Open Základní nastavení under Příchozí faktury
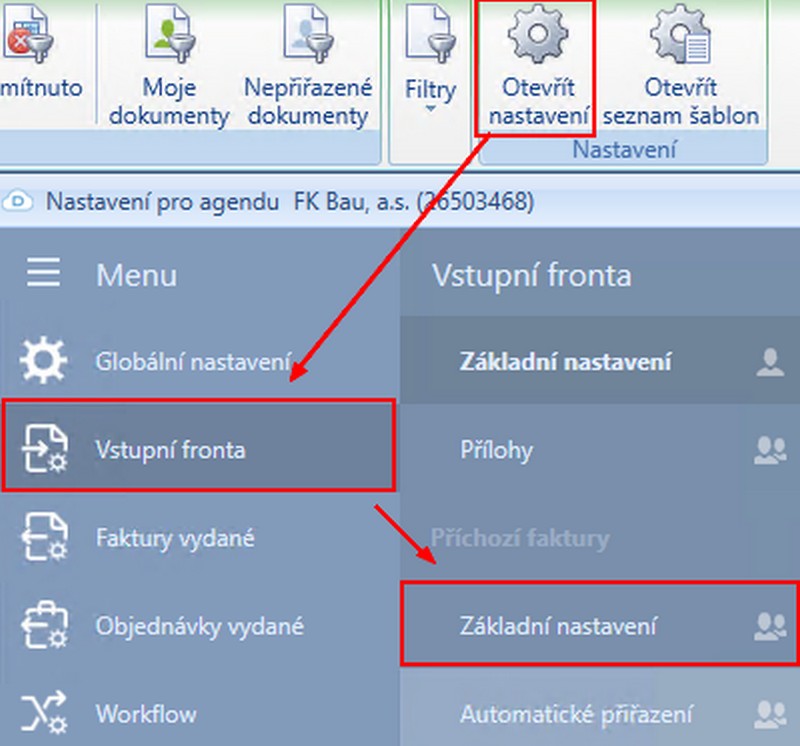Viewport: 800px width, 746px height. (x=558, y=627)
